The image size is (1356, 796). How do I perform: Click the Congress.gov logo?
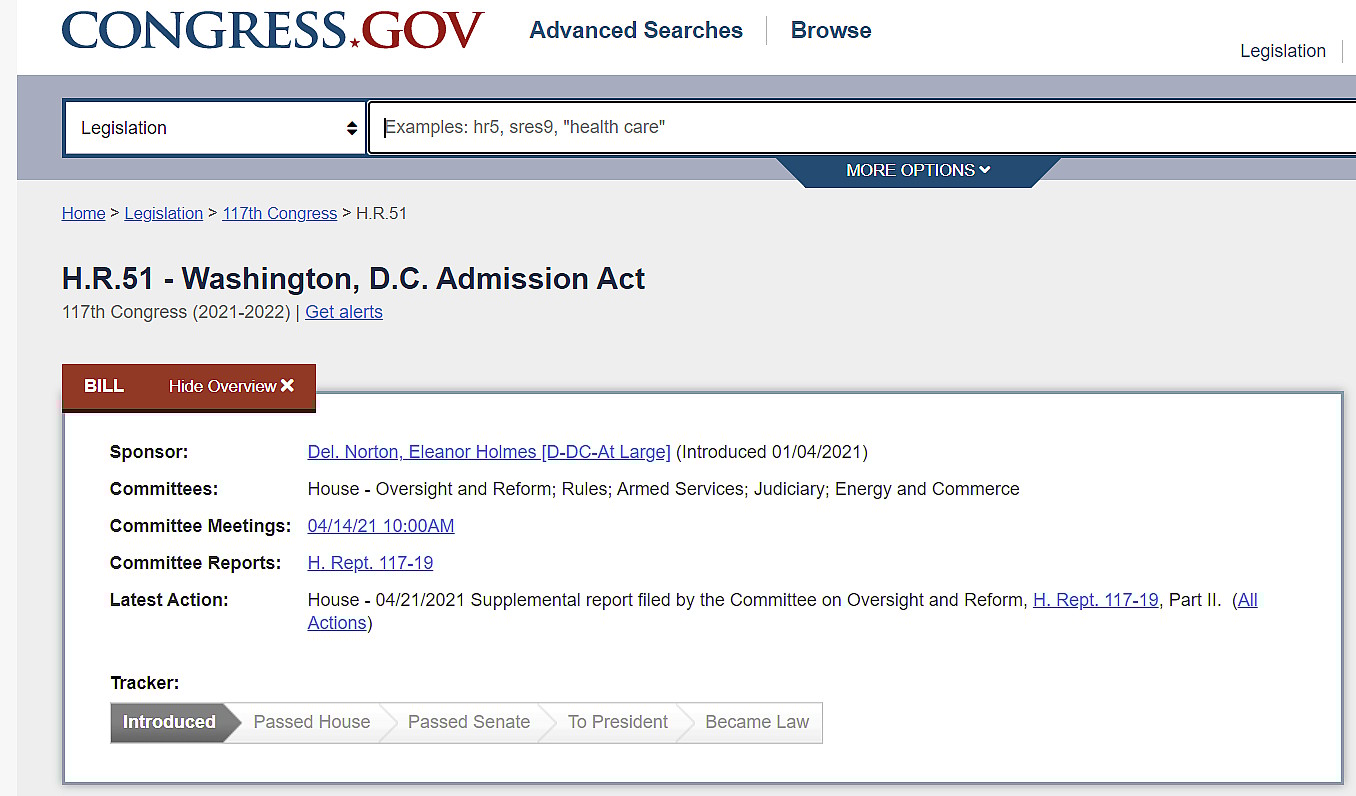click(272, 31)
